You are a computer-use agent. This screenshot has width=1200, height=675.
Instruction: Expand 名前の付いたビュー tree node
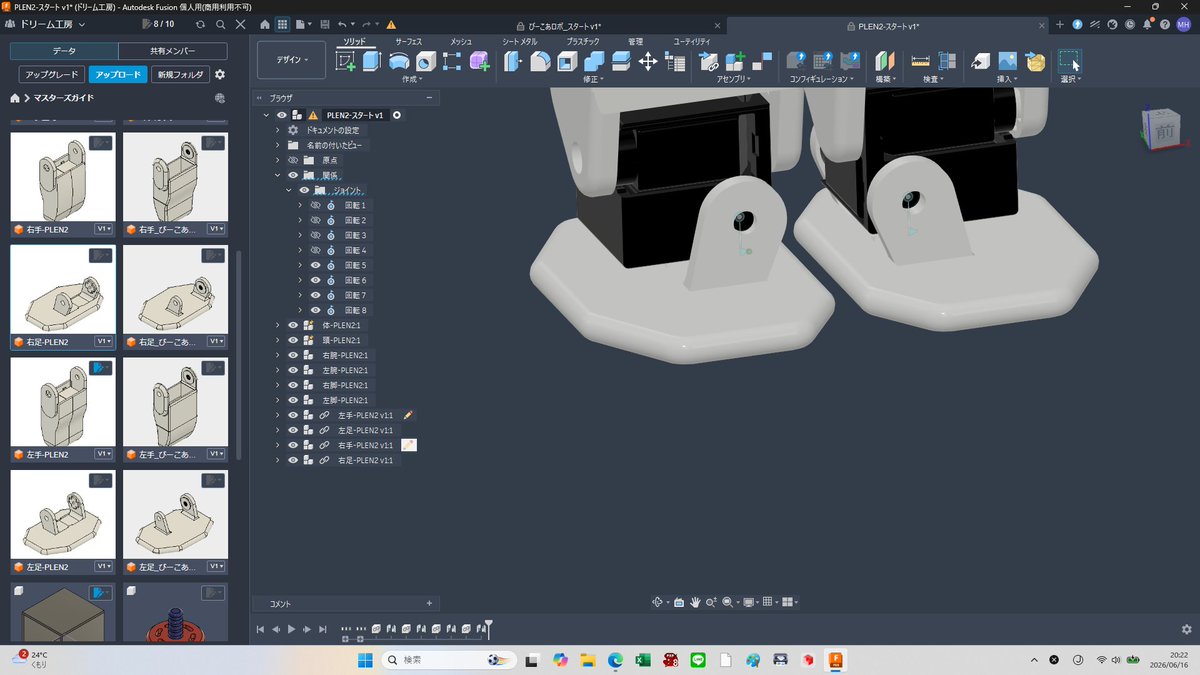click(x=278, y=145)
